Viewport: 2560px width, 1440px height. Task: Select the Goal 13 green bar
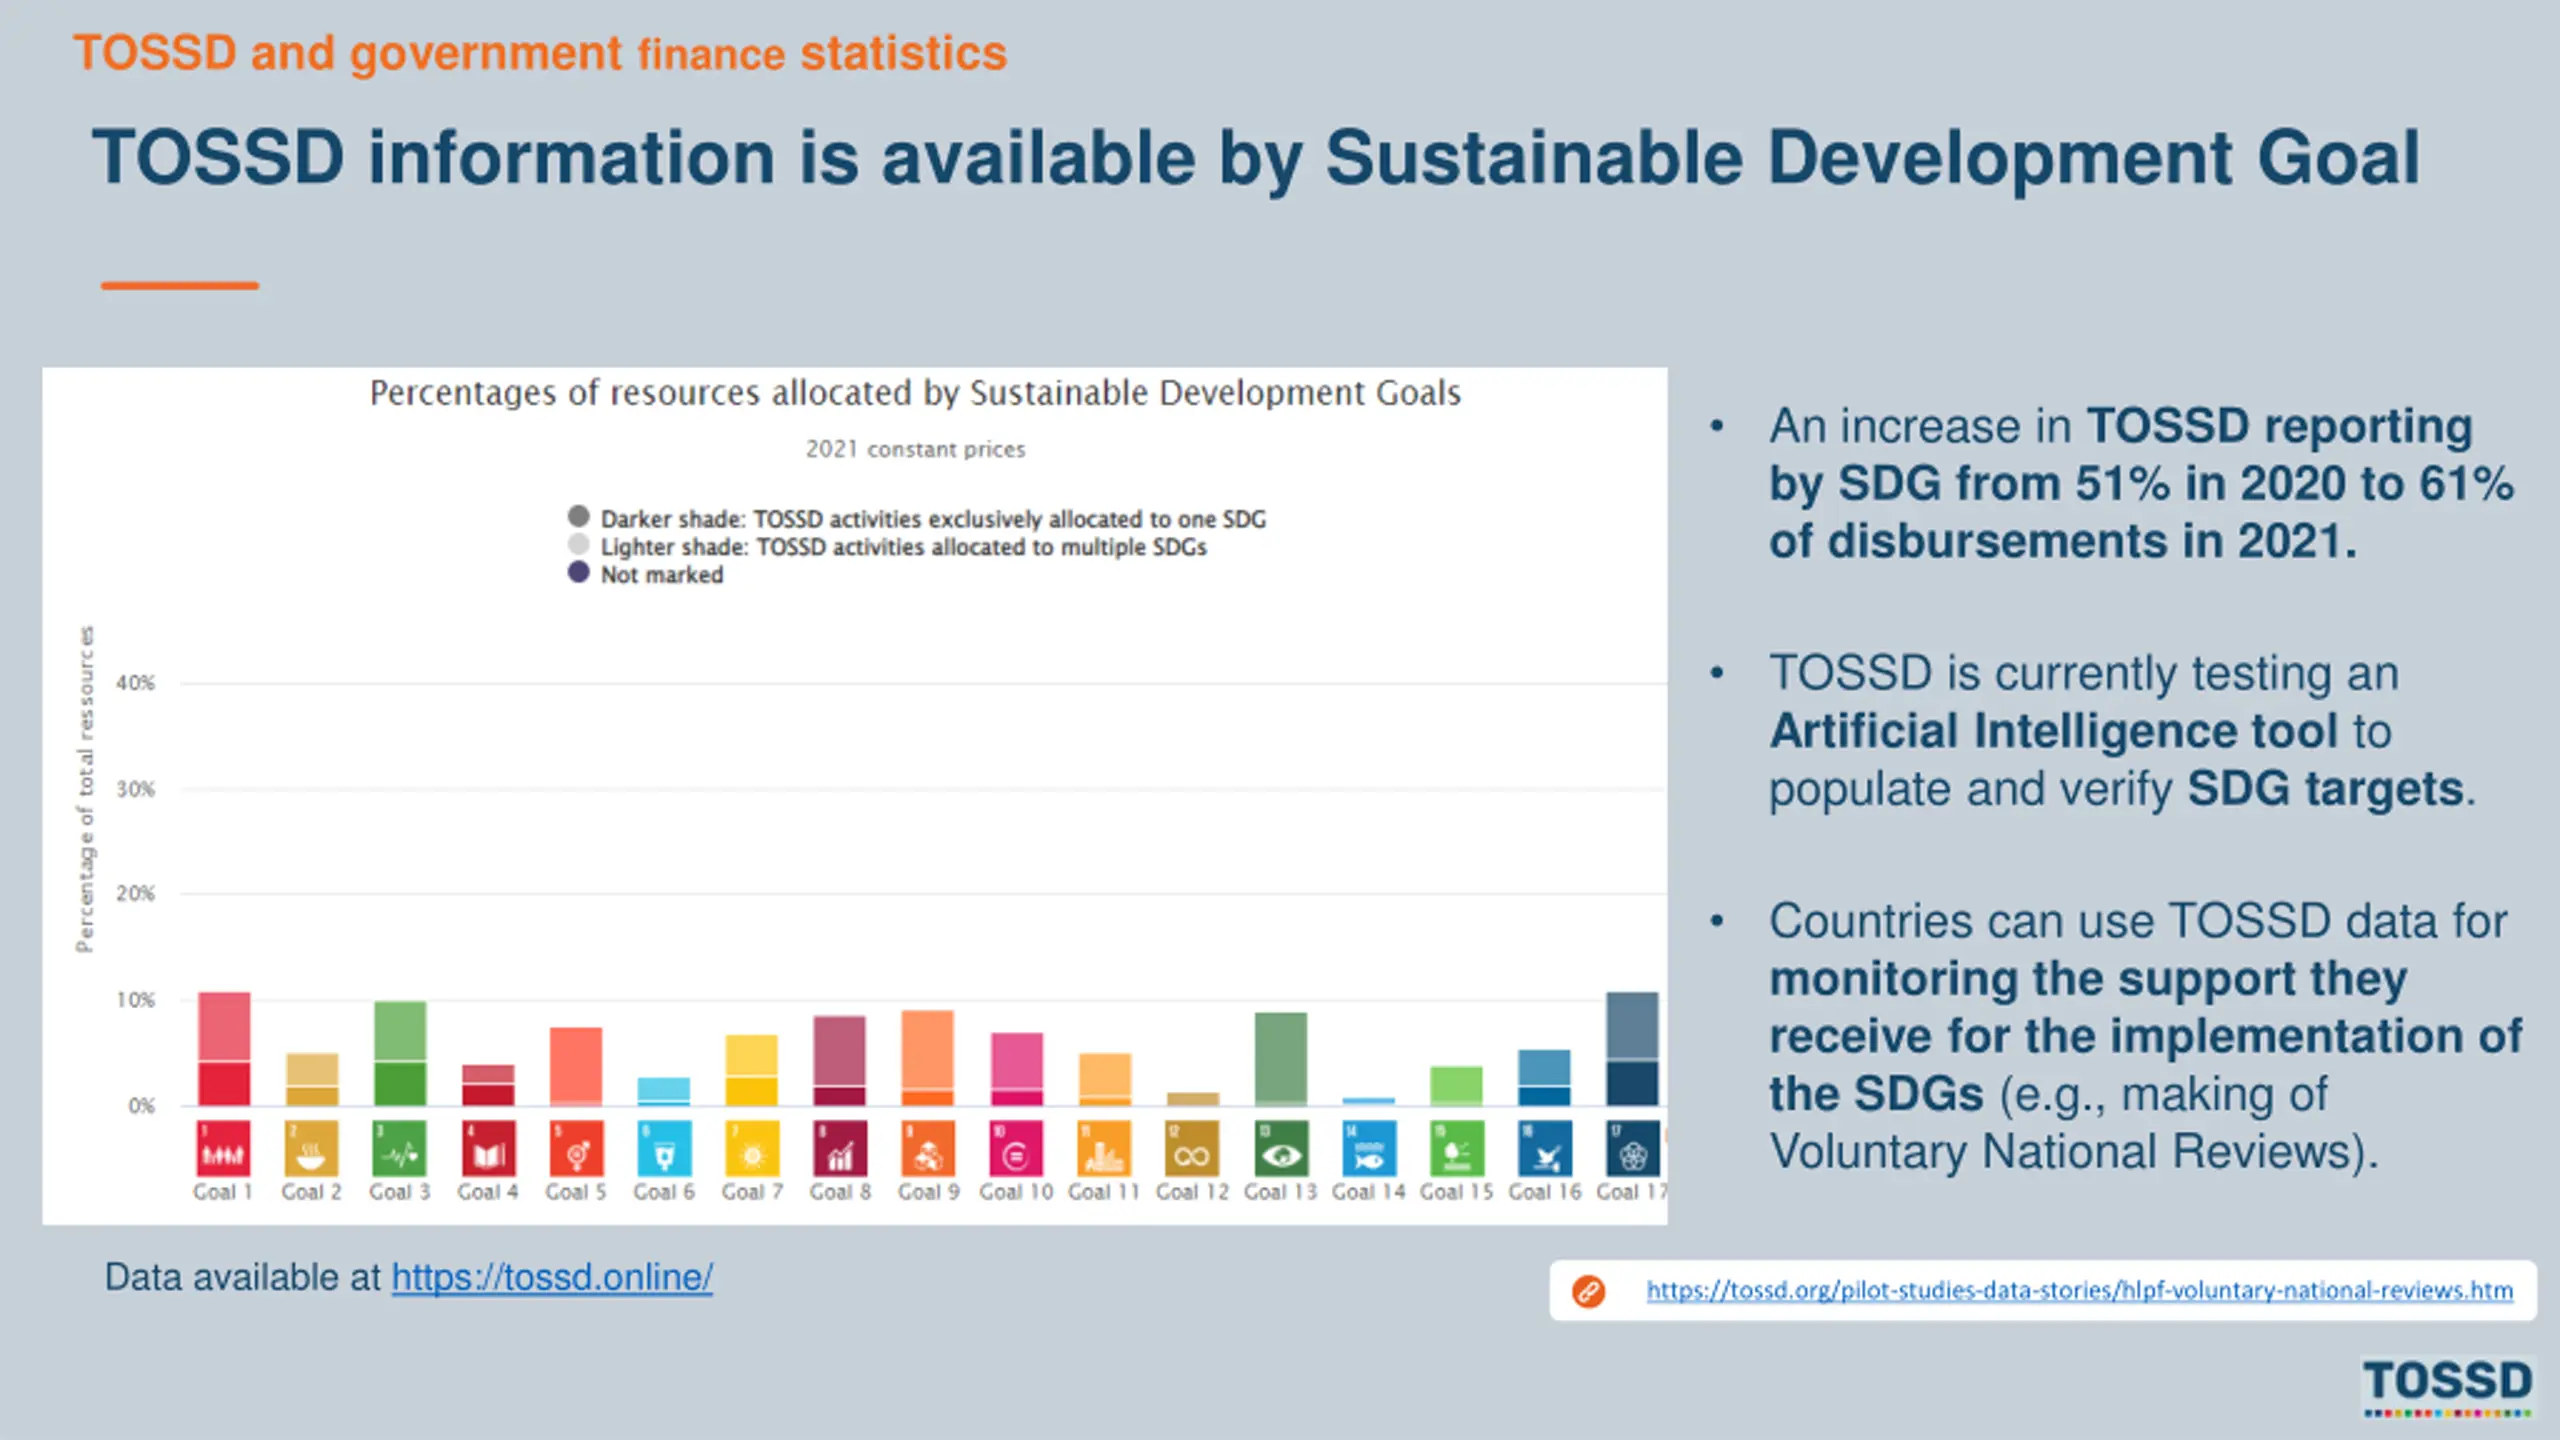[x=1281, y=1059]
